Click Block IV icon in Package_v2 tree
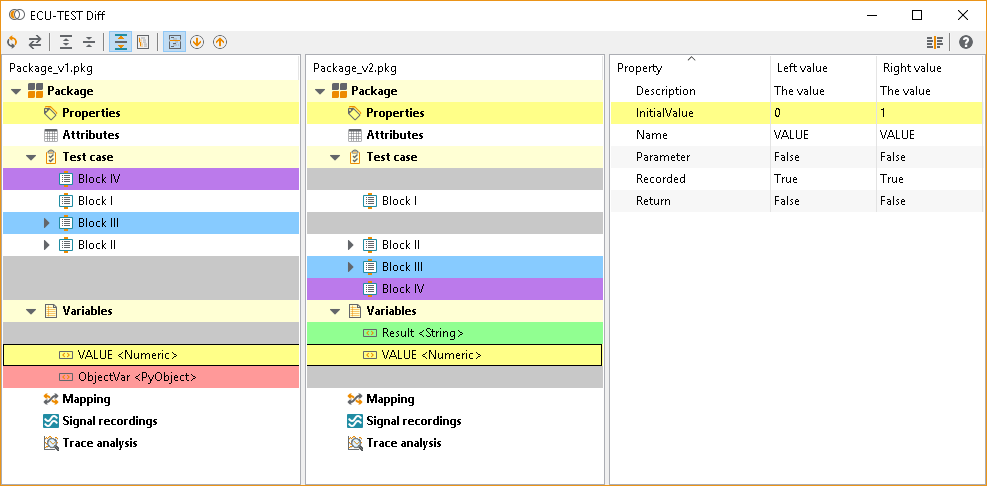 coord(370,289)
